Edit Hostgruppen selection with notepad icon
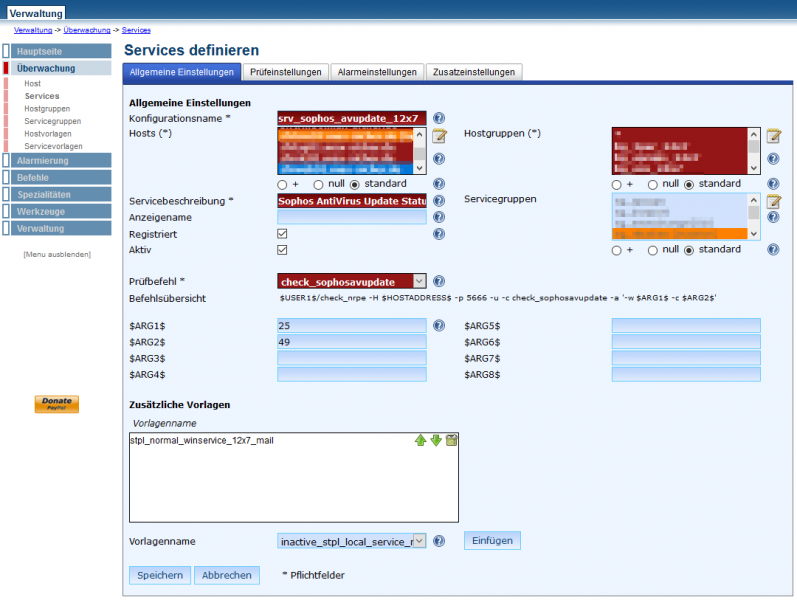Viewport: 797px width, 600px height. [774, 136]
